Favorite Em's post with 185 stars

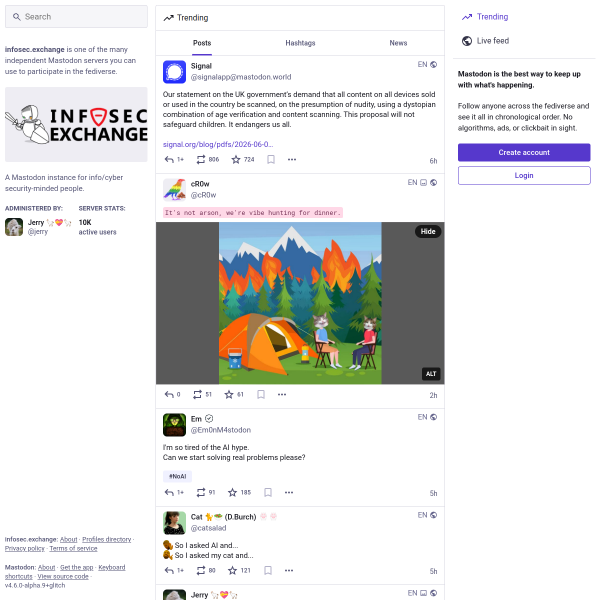pyautogui.click(x=232, y=492)
